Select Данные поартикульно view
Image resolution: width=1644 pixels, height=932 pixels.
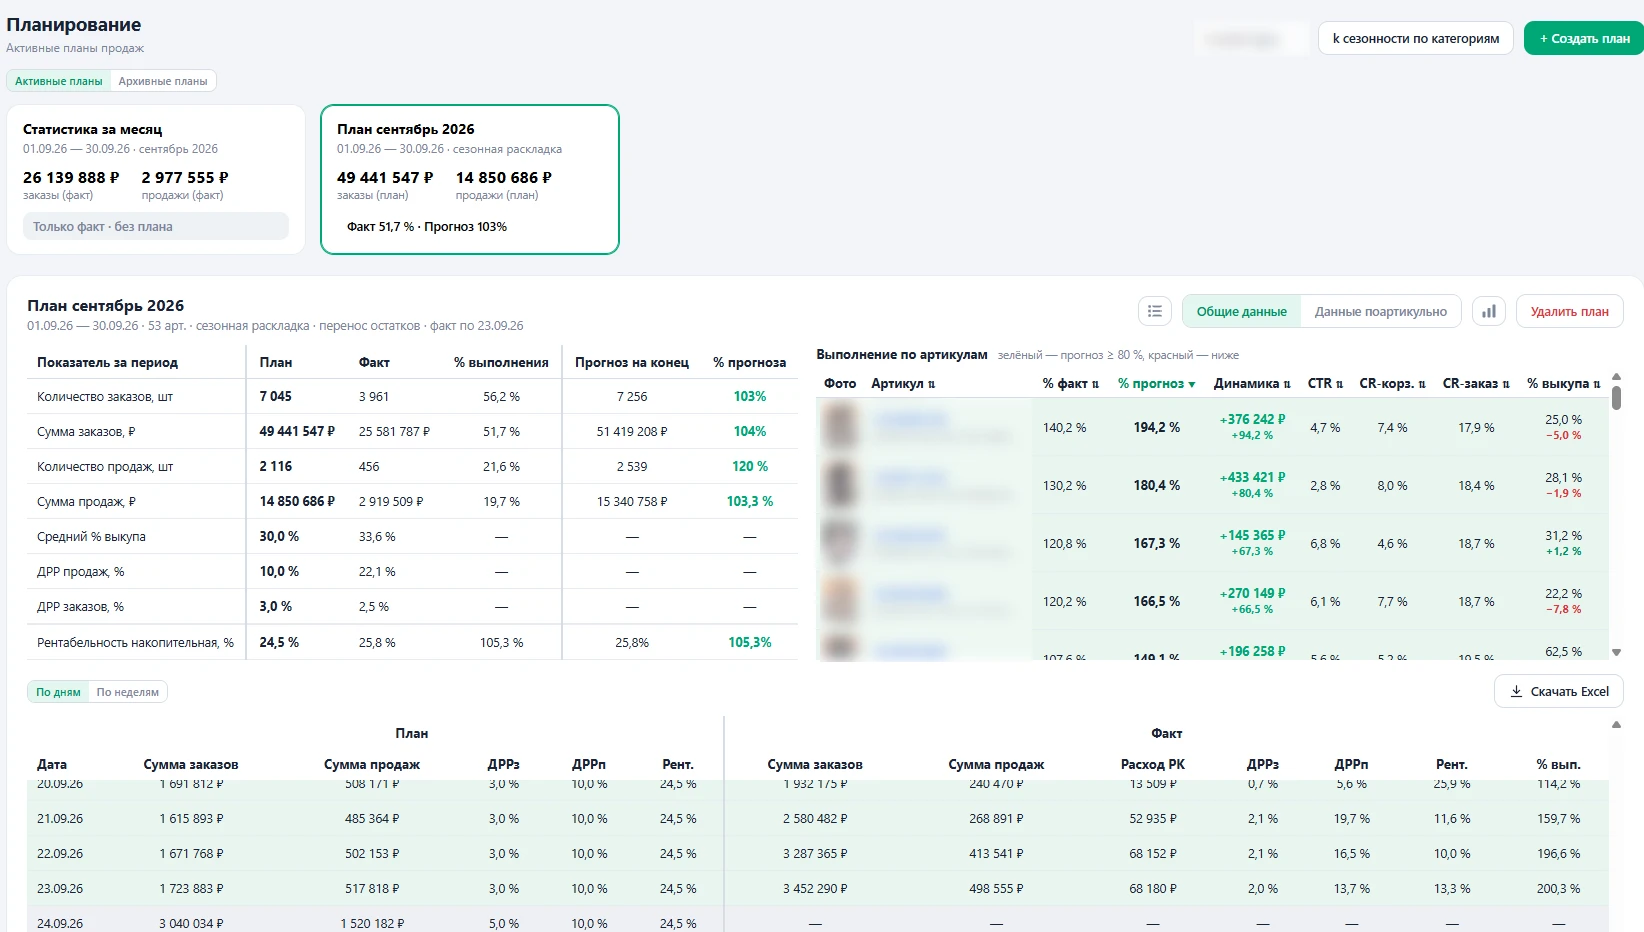(x=1380, y=311)
